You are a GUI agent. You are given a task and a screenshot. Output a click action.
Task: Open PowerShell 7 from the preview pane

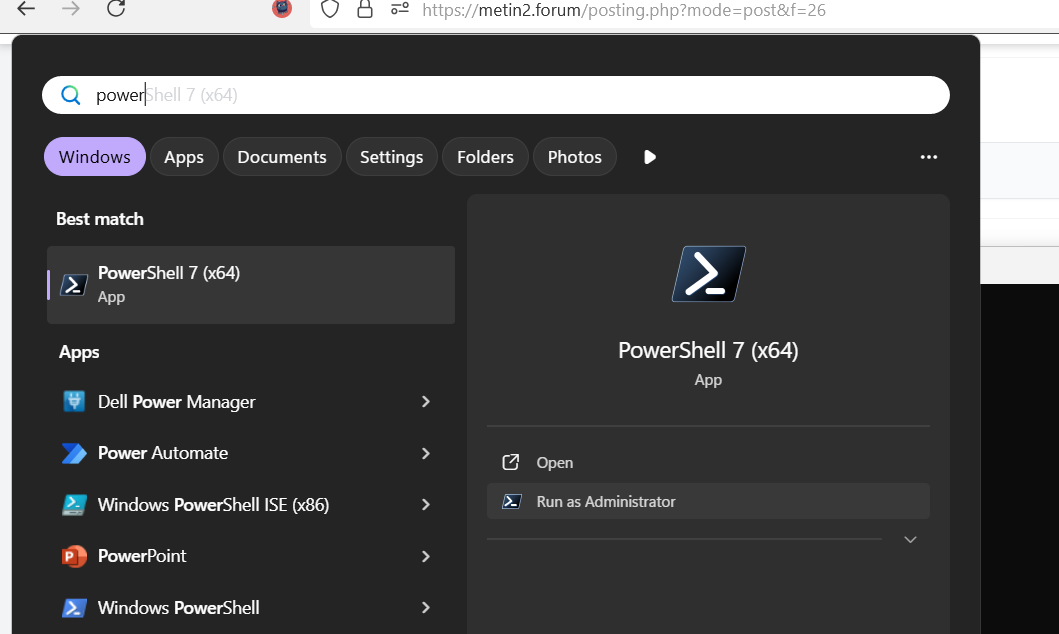click(554, 463)
